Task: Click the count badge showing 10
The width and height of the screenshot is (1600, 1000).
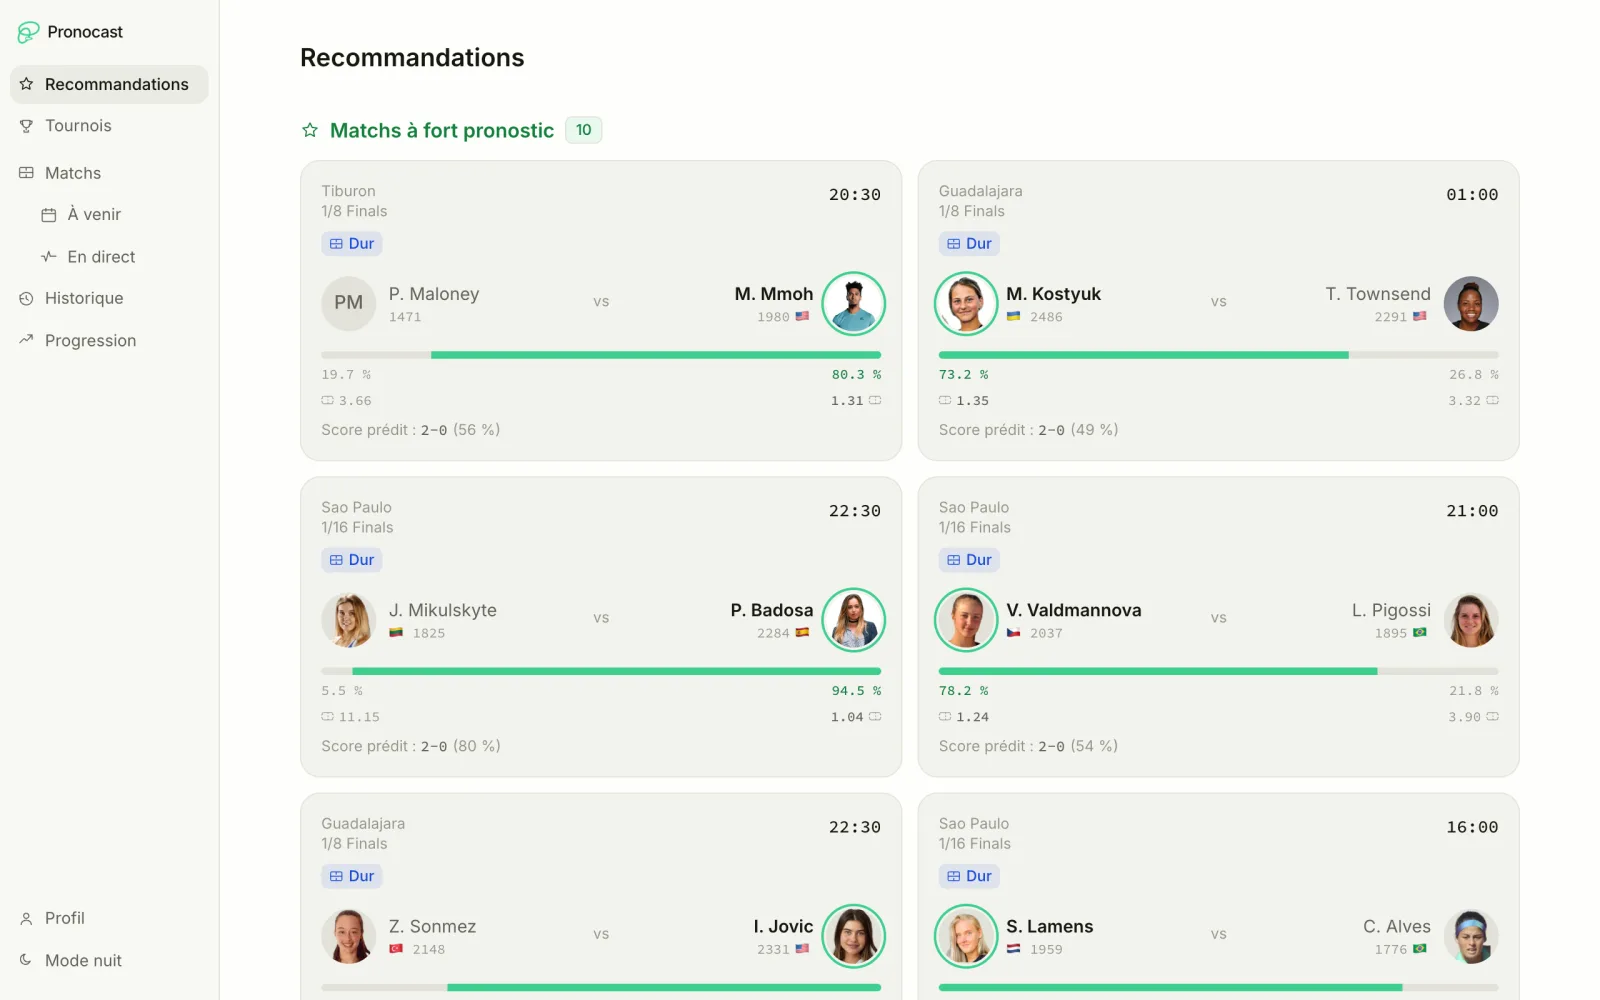Action: click(584, 130)
